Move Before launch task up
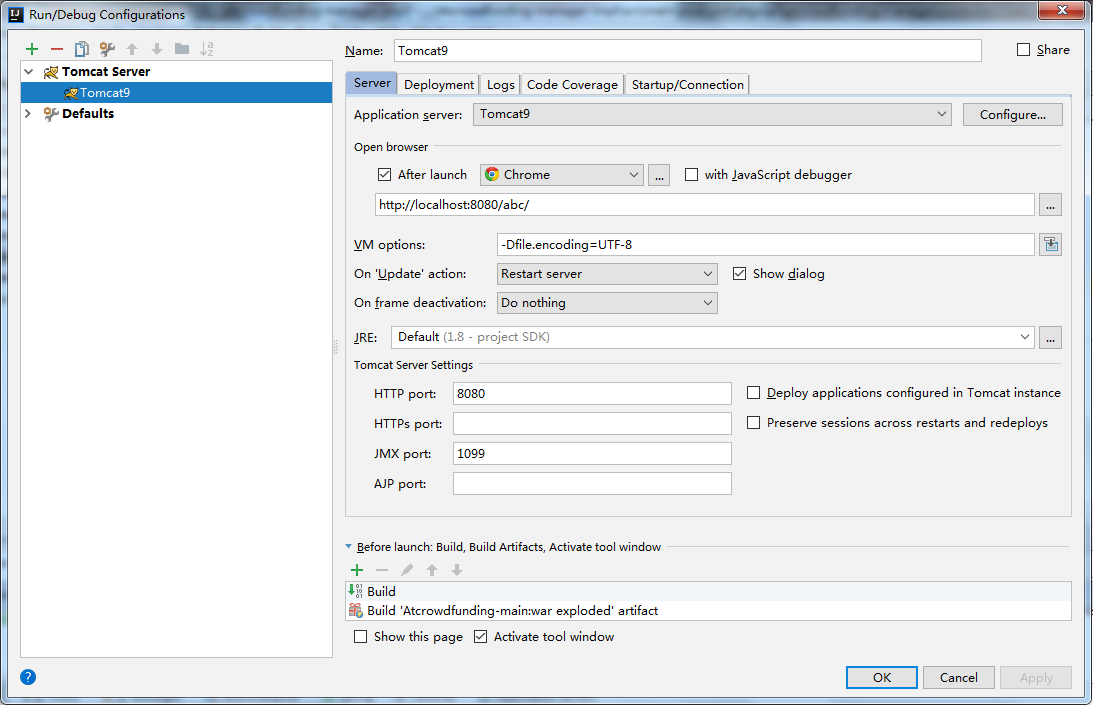The height and width of the screenshot is (705, 1093). [x=432, y=570]
